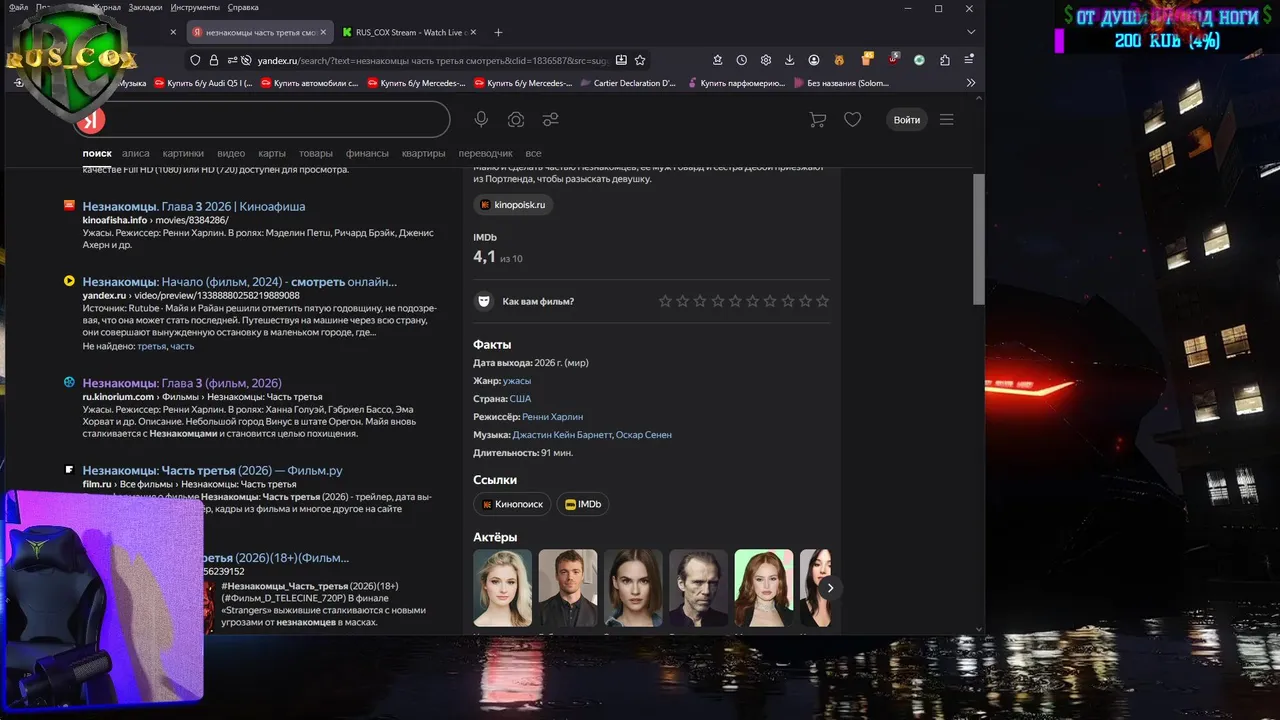Open Firefox downloads arrow icon
The width and height of the screenshot is (1280, 720).
point(790,60)
